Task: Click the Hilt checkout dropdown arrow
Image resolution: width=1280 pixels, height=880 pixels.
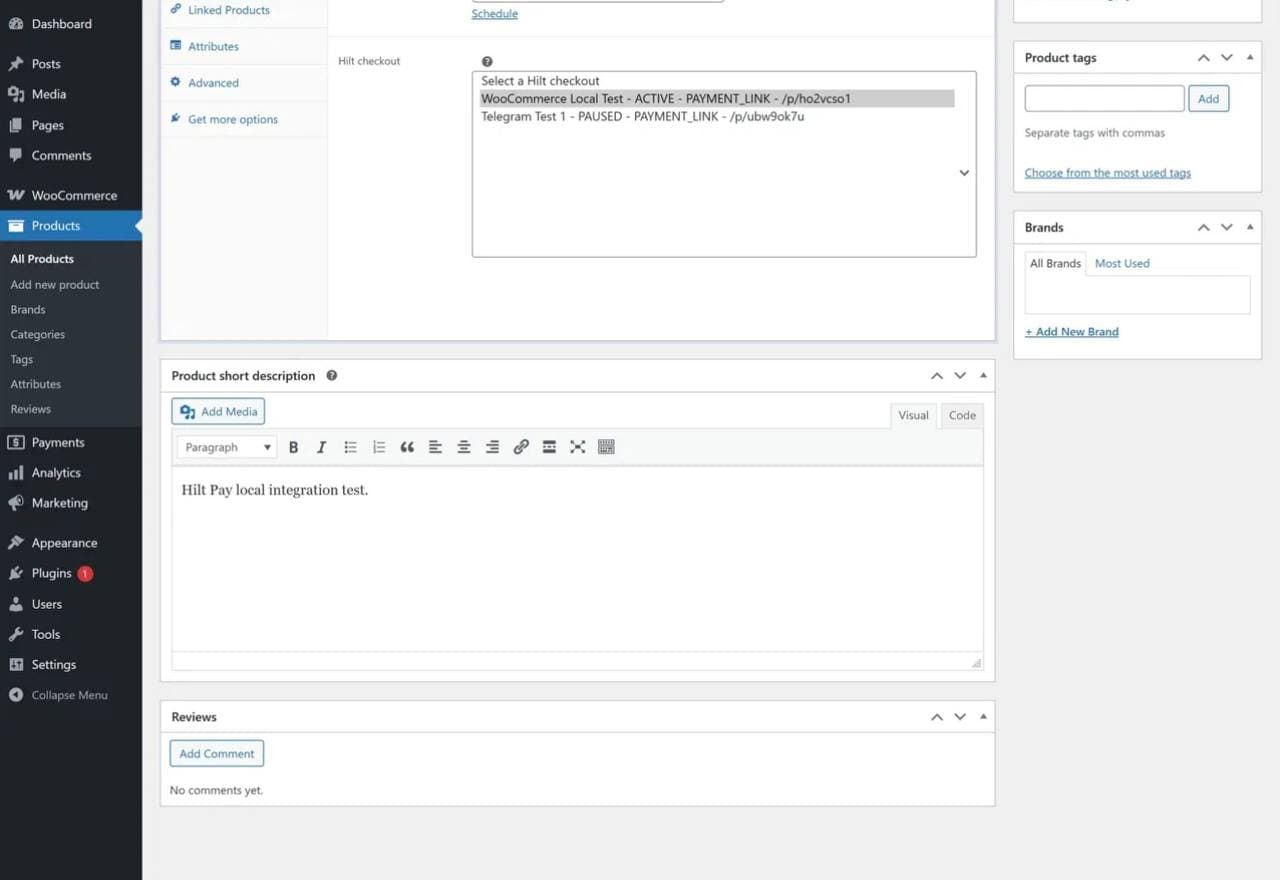Action: pos(964,173)
